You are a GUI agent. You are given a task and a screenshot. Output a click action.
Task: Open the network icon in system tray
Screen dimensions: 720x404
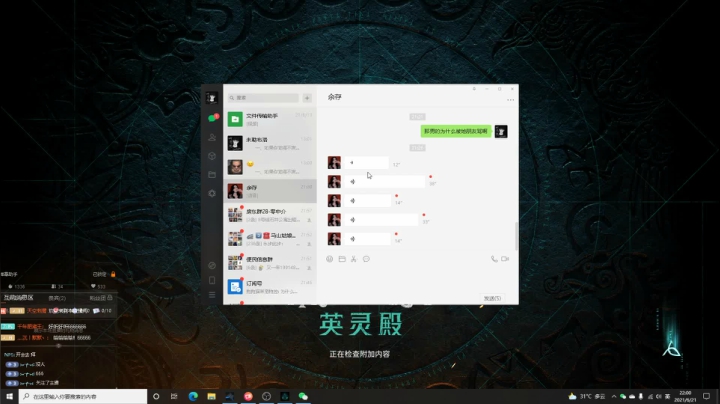(x=650, y=396)
